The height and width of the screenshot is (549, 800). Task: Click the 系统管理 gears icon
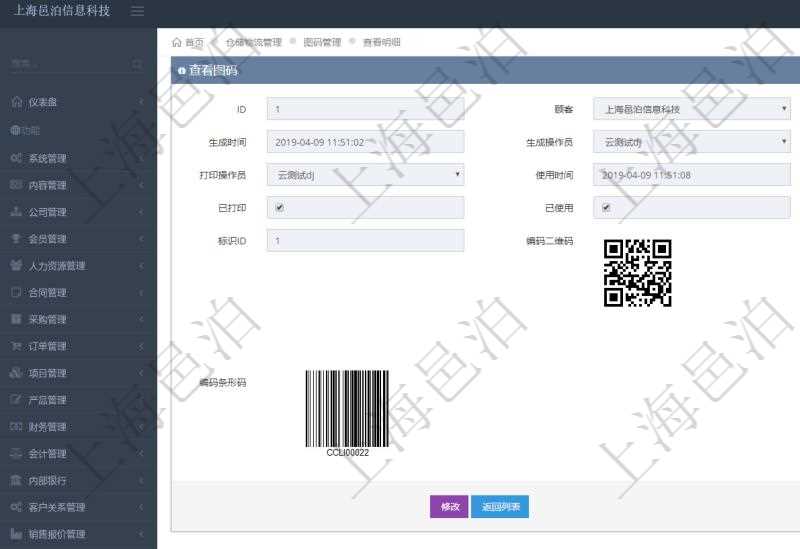coord(16,158)
